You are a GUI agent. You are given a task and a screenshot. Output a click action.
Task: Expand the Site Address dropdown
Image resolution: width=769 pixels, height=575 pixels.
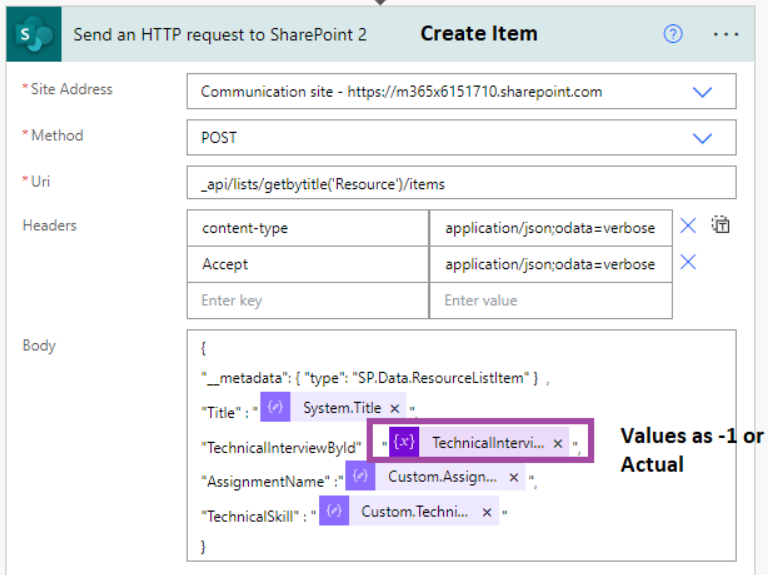pos(702,92)
